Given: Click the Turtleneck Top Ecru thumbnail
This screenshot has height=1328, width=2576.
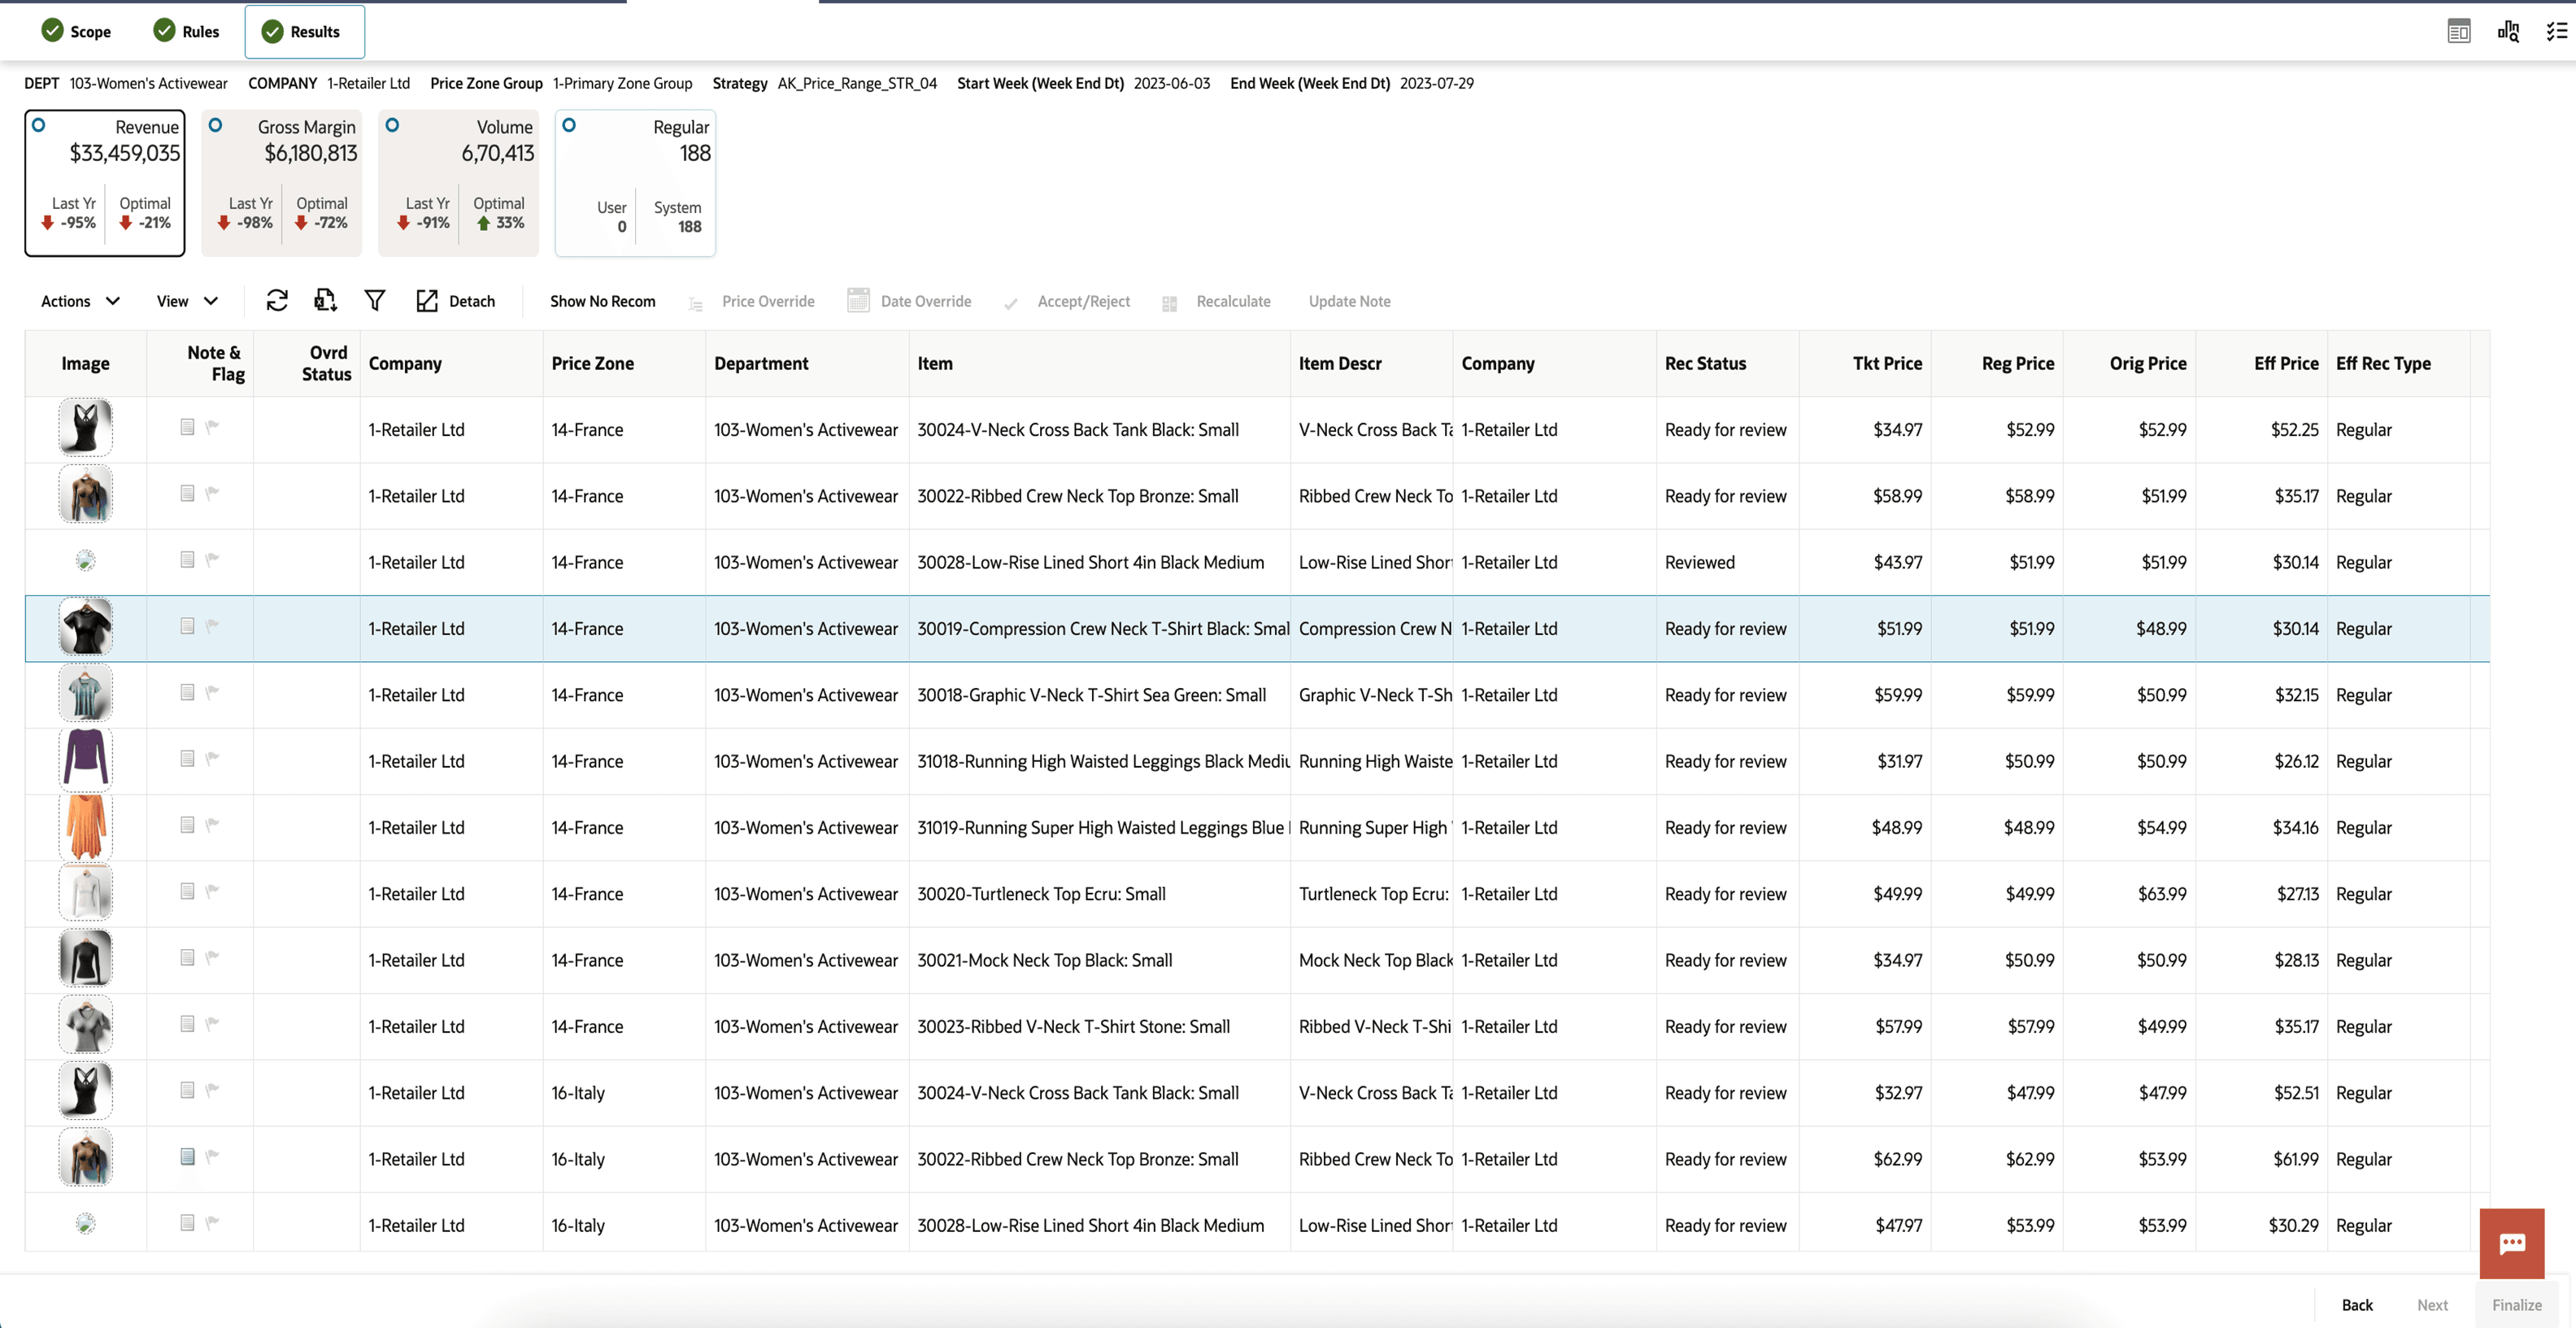Looking at the screenshot, I should click(x=86, y=893).
